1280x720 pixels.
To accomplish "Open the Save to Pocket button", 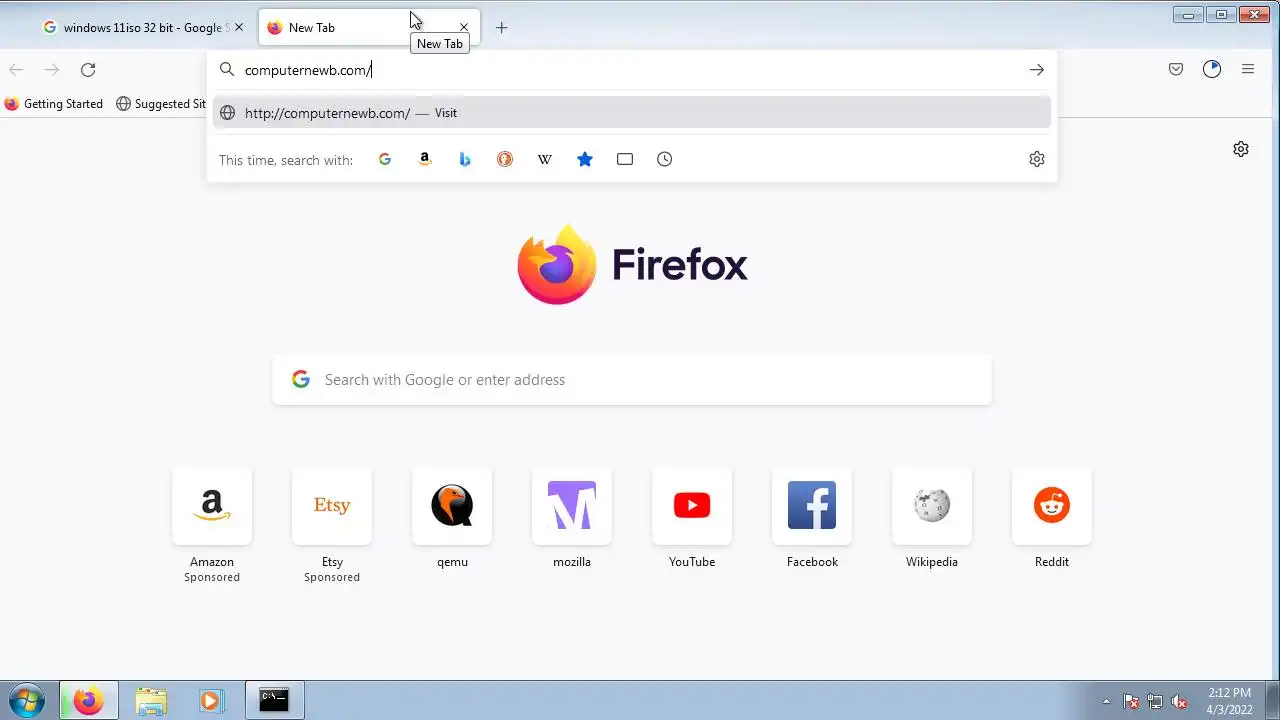I will point(1176,69).
